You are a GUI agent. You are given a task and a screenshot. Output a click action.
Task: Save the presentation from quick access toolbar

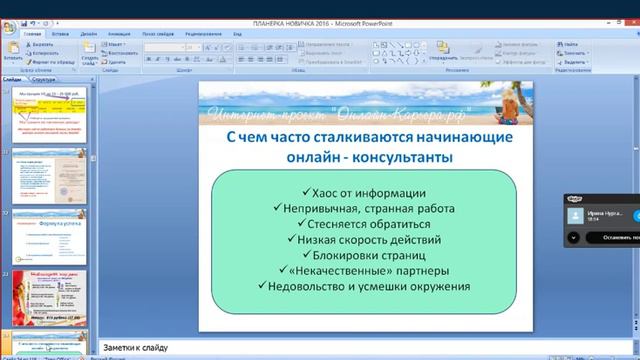coord(24,24)
